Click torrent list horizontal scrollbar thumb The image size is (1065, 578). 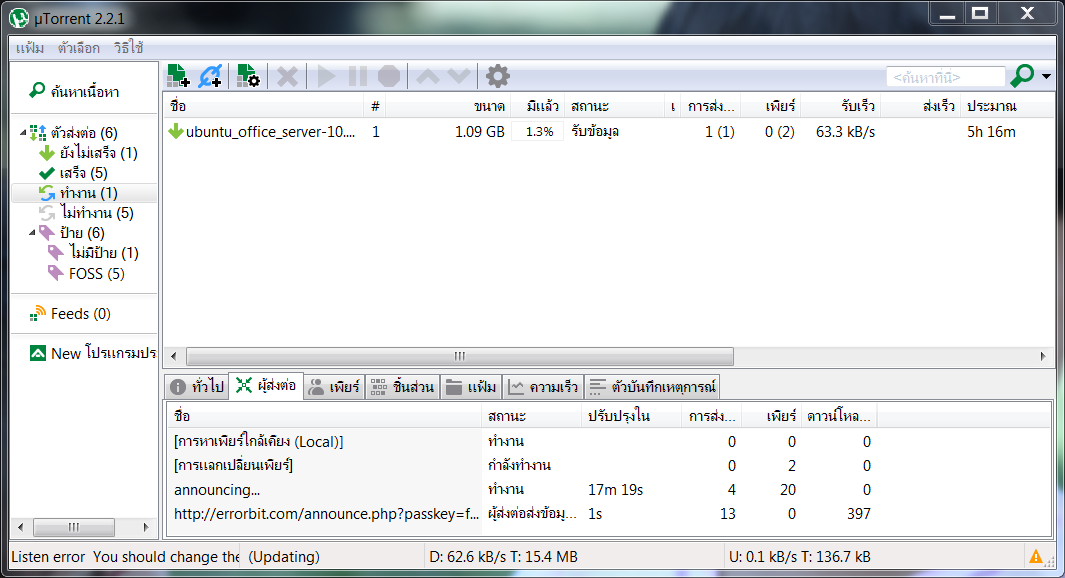coord(460,356)
